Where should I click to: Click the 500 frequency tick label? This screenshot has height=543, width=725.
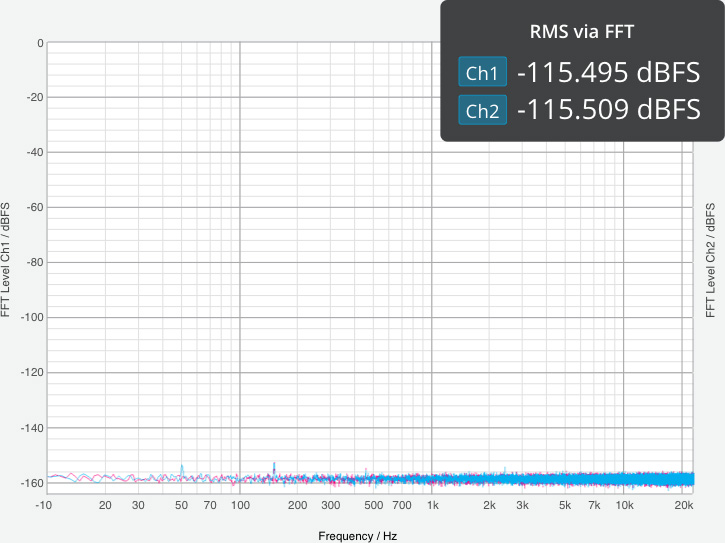point(374,506)
